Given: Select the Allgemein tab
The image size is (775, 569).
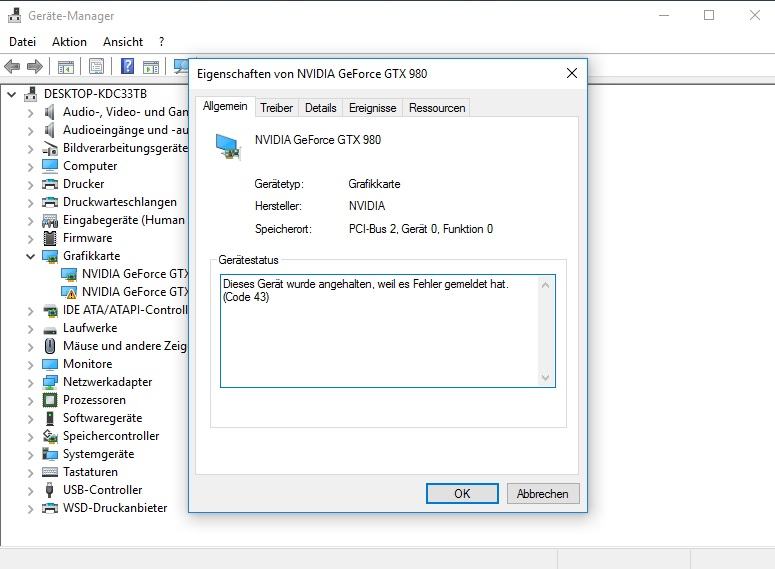Looking at the screenshot, I should coord(225,106).
